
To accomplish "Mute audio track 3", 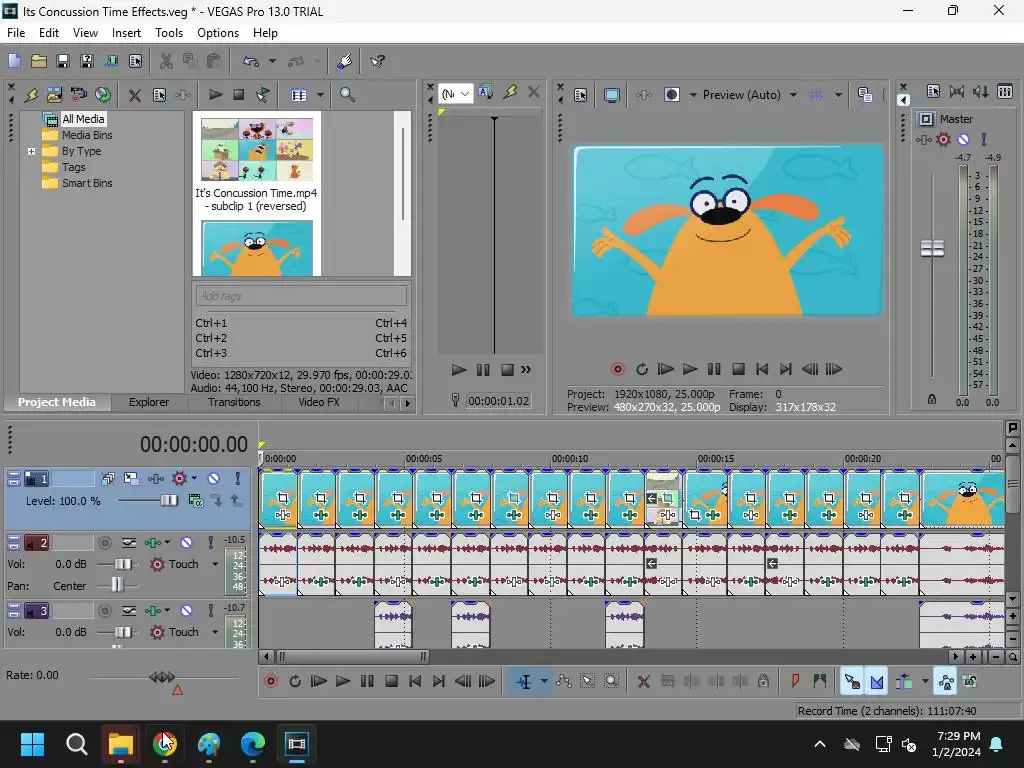I will [186, 611].
